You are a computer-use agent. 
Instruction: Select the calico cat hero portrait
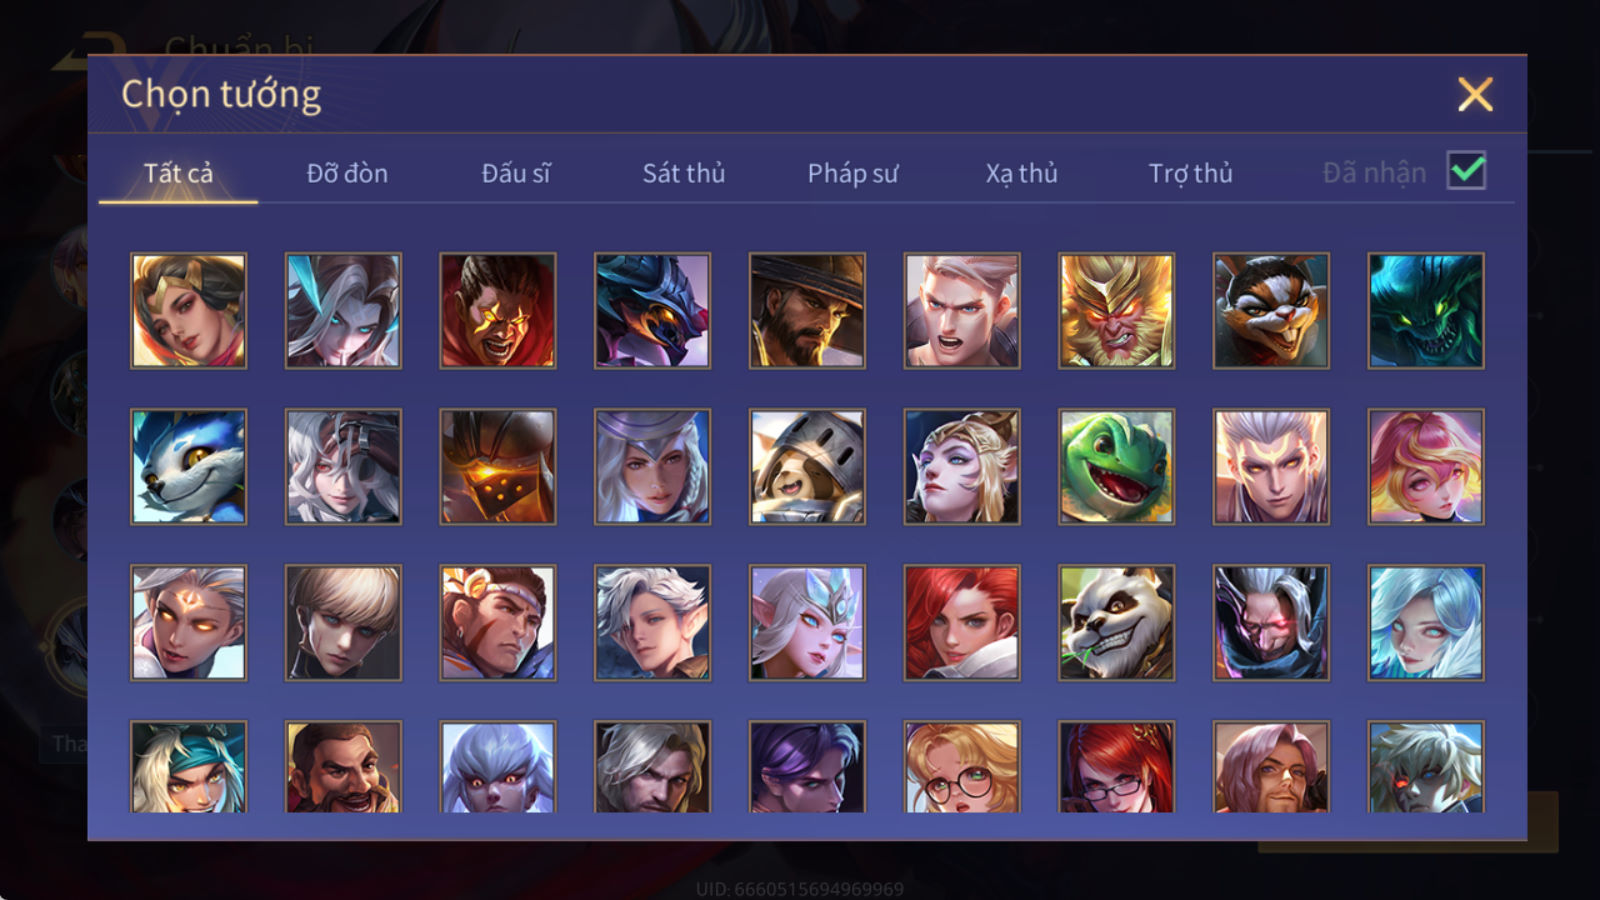pos(1271,311)
